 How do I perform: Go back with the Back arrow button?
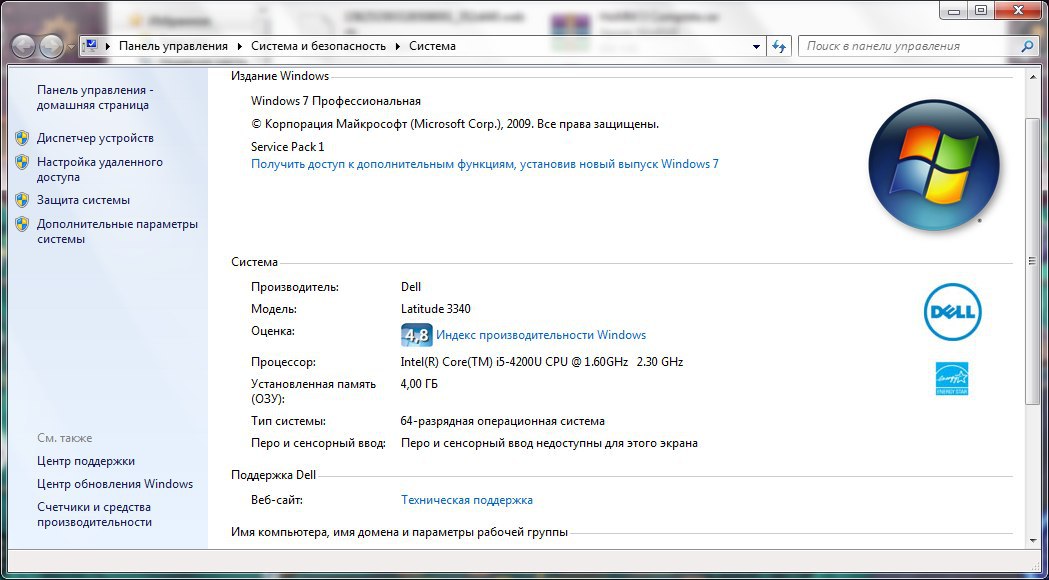click(x=23, y=46)
